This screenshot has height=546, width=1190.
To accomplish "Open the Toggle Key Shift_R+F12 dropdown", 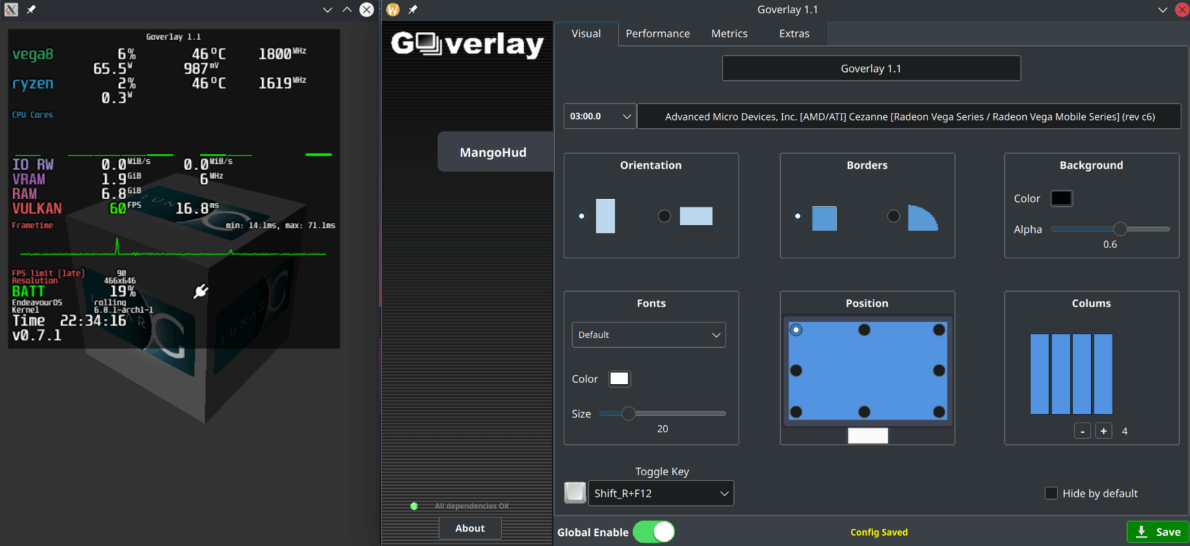I will [x=661, y=493].
